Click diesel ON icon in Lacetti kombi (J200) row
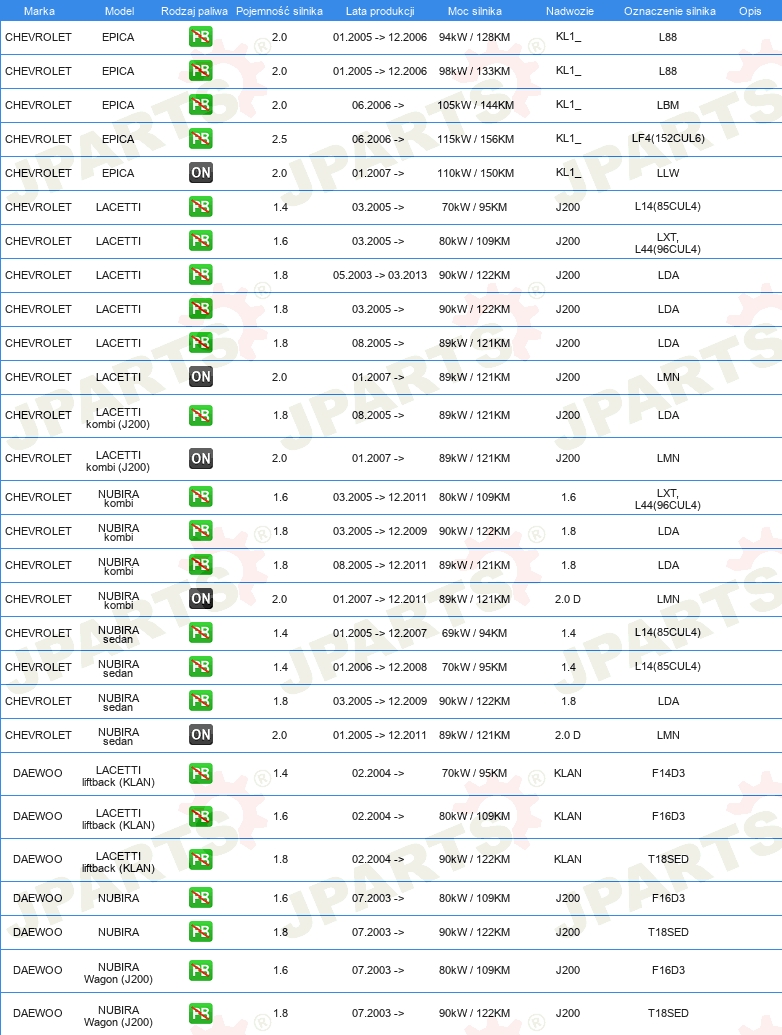The height and width of the screenshot is (1035, 782). point(201,458)
